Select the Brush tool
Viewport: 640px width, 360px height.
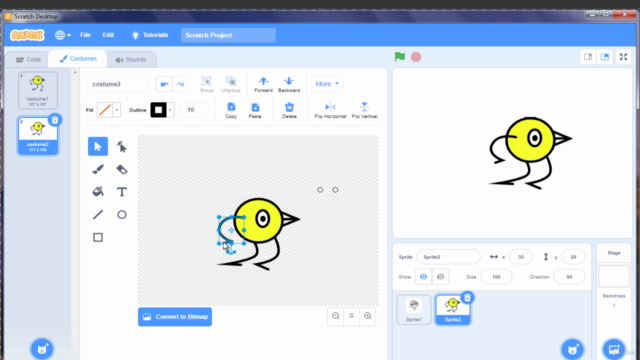coord(98,169)
